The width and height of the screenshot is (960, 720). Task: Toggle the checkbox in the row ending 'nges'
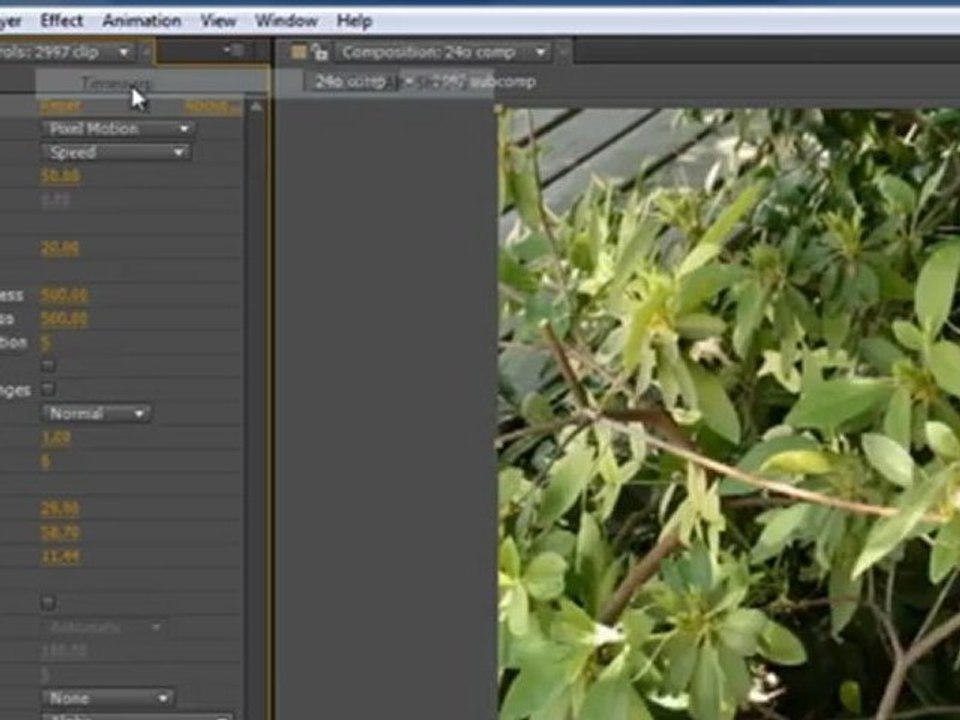tap(48, 388)
